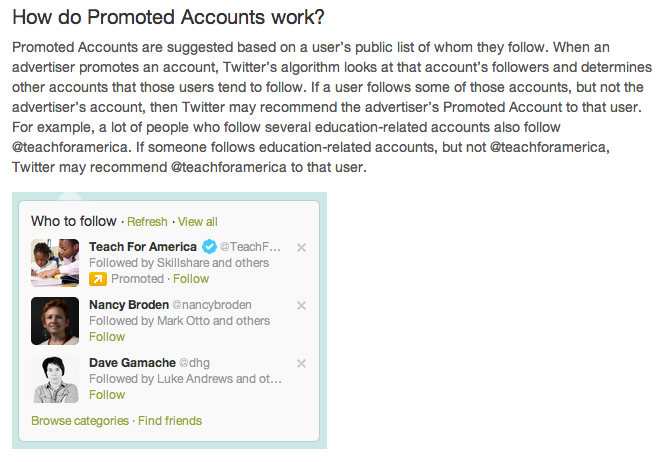Click the Promoted label text
The width and height of the screenshot is (661, 462).
point(137,279)
